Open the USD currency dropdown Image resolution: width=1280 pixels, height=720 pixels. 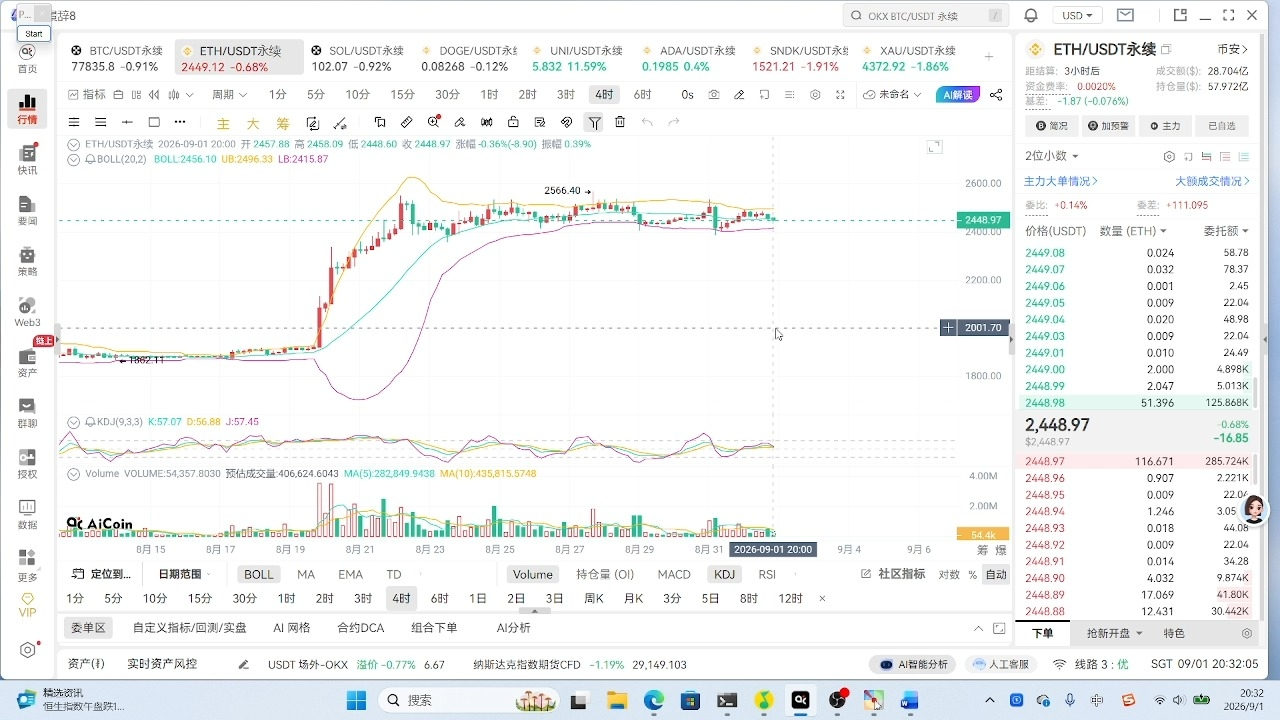pos(1080,15)
